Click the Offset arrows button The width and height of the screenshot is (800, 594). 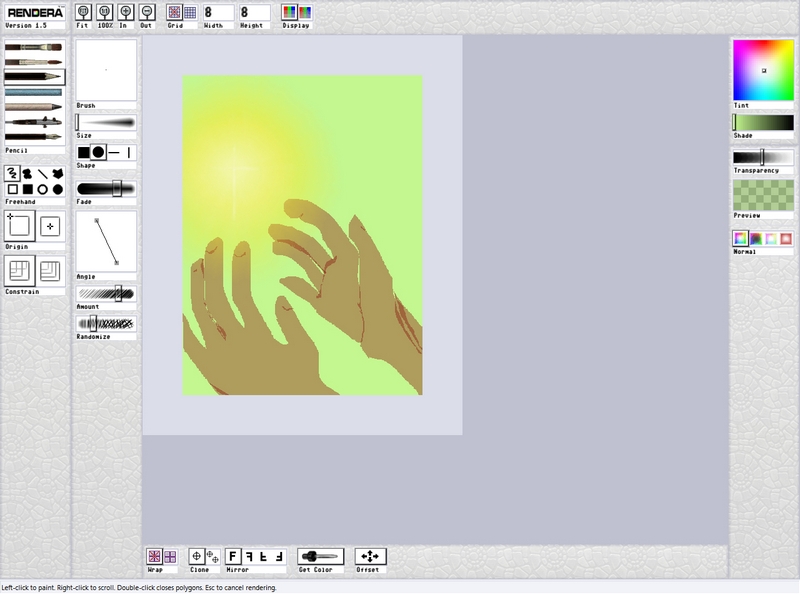[370, 556]
